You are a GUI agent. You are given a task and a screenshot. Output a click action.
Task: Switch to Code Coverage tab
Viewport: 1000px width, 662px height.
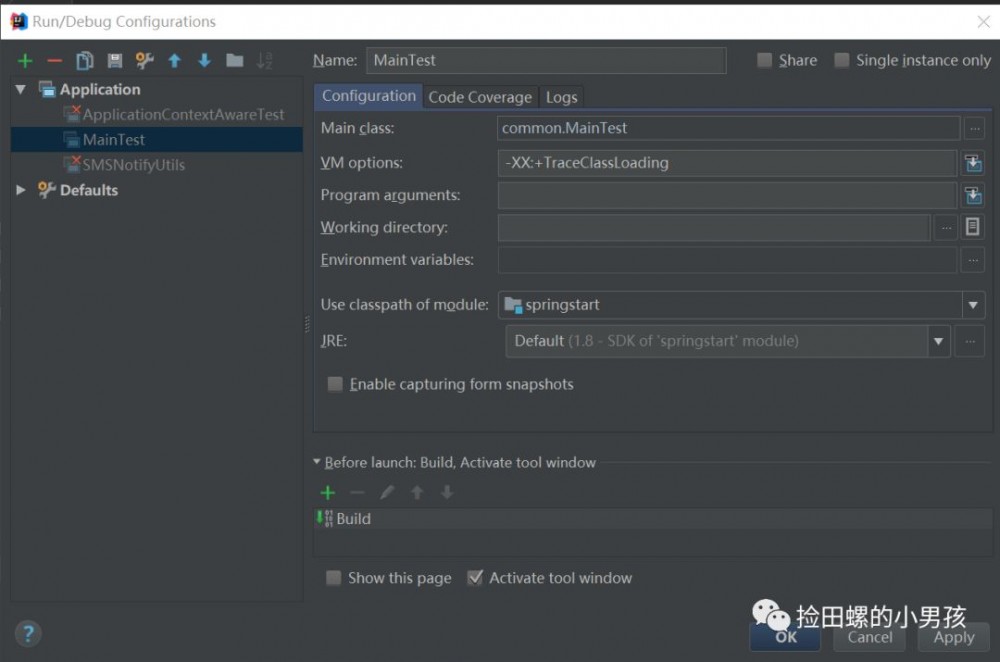pyautogui.click(x=480, y=98)
